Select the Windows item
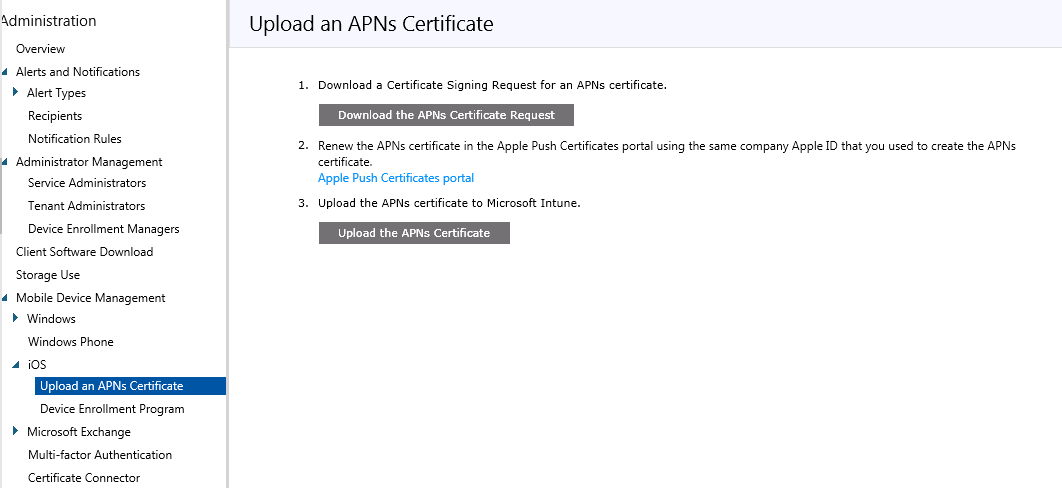Viewport: 1062px width, 488px height. click(51, 319)
